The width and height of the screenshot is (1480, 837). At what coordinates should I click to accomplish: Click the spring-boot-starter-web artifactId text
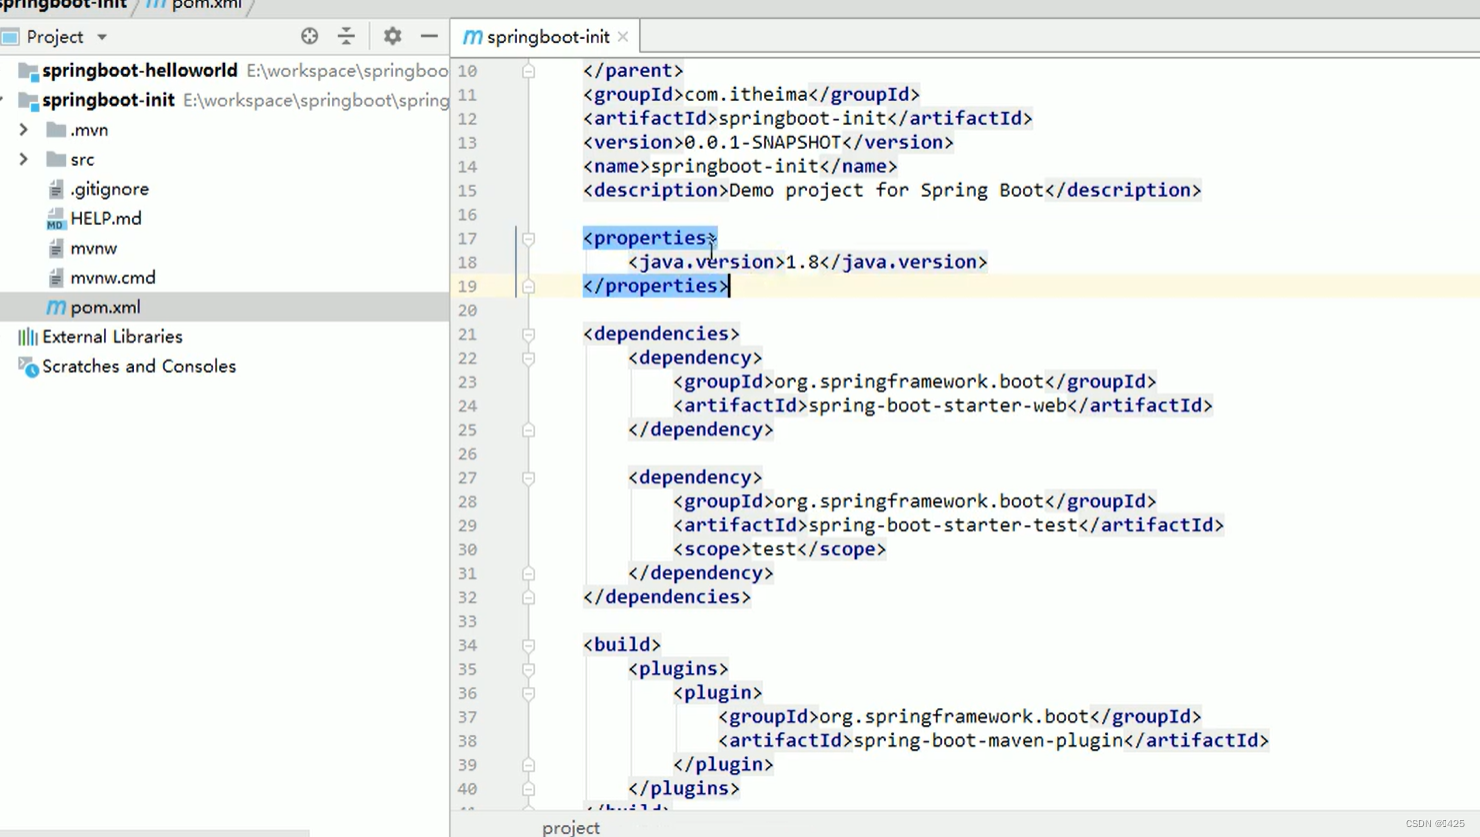(x=937, y=405)
